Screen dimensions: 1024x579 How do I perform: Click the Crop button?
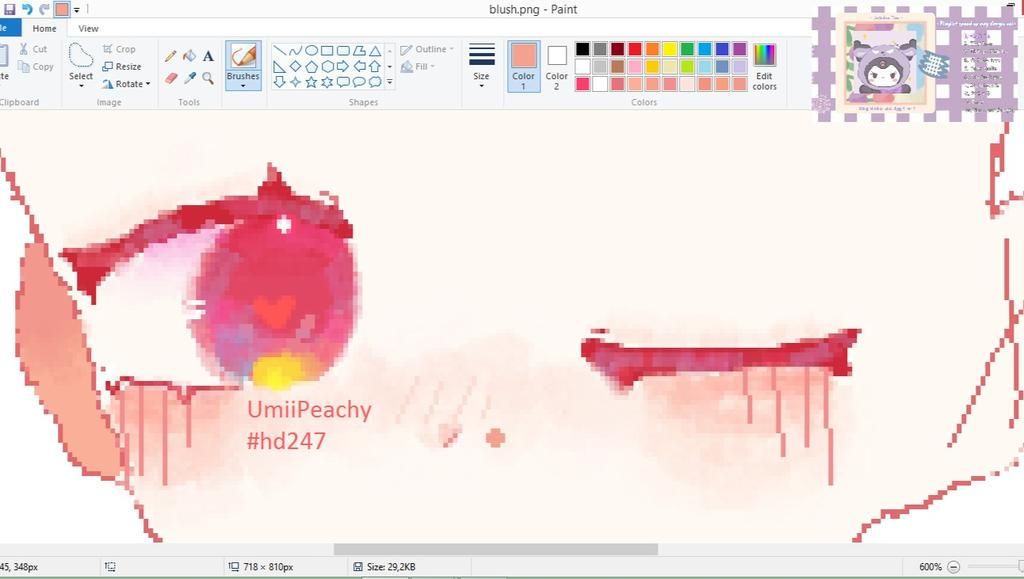pos(119,49)
